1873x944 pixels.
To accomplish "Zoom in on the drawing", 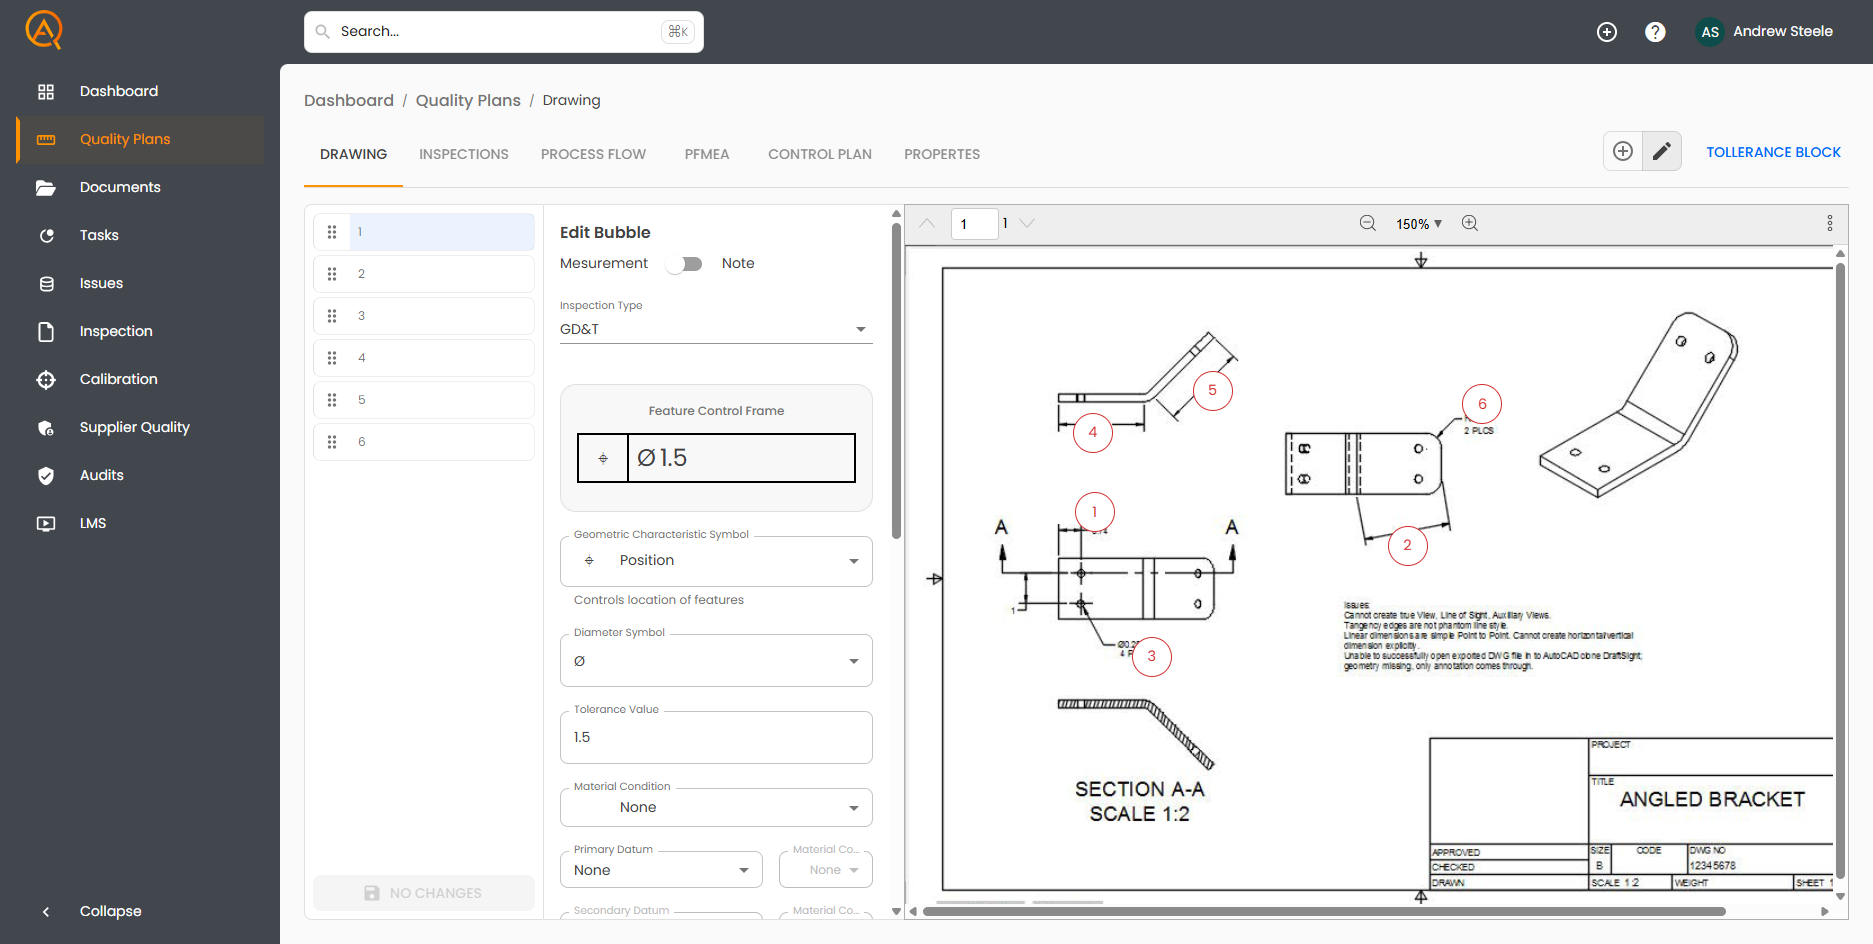I will click(1469, 223).
